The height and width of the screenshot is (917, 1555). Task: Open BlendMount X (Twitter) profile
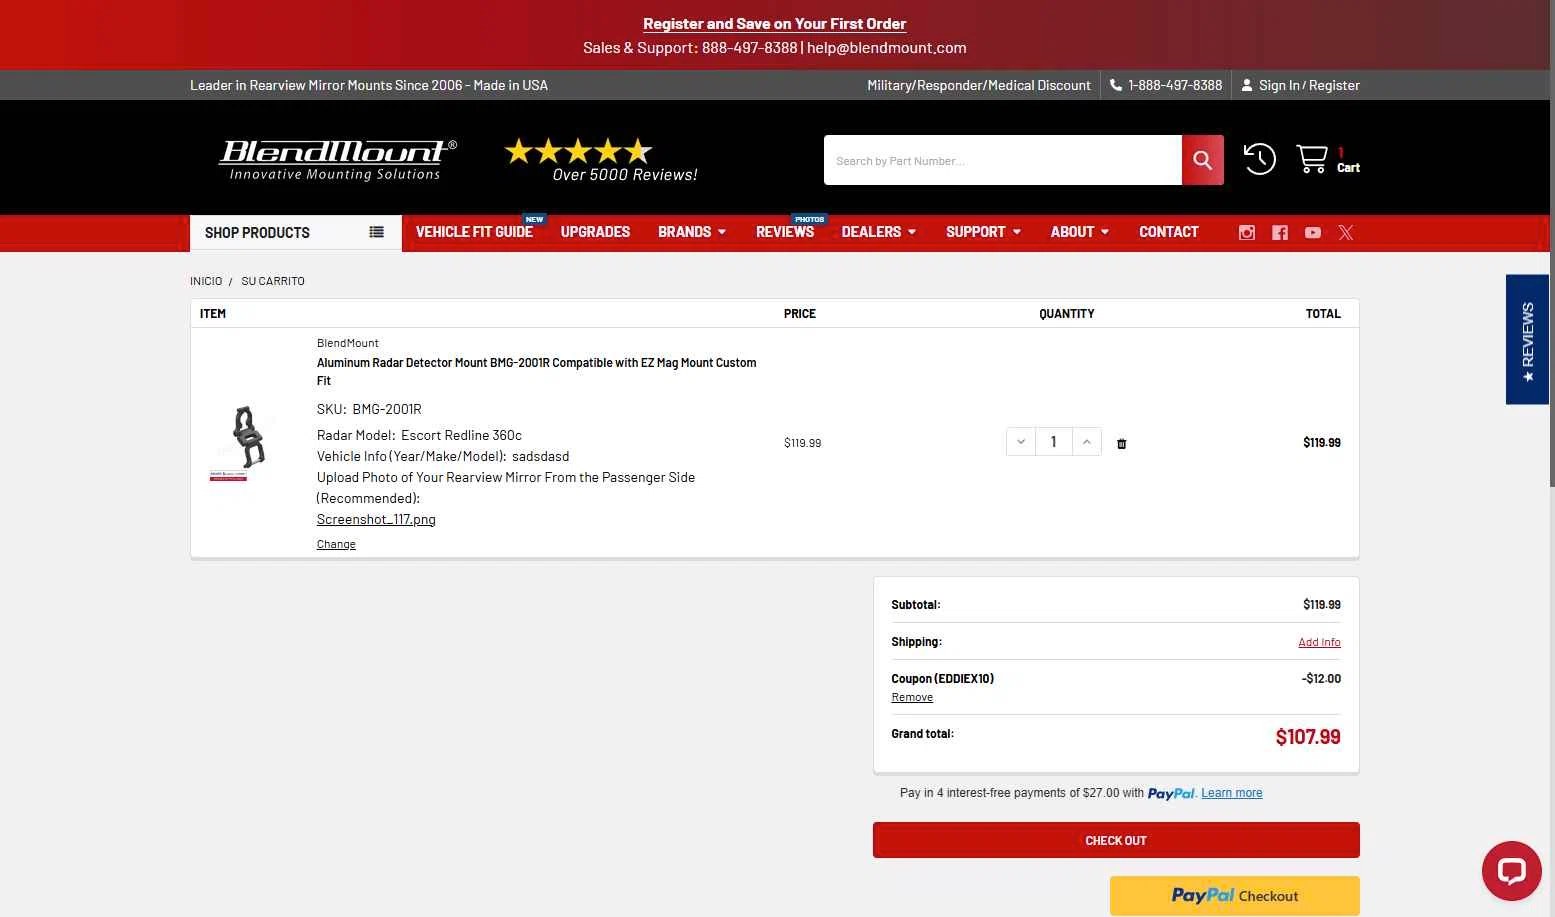pyautogui.click(x=1346, y=233)
